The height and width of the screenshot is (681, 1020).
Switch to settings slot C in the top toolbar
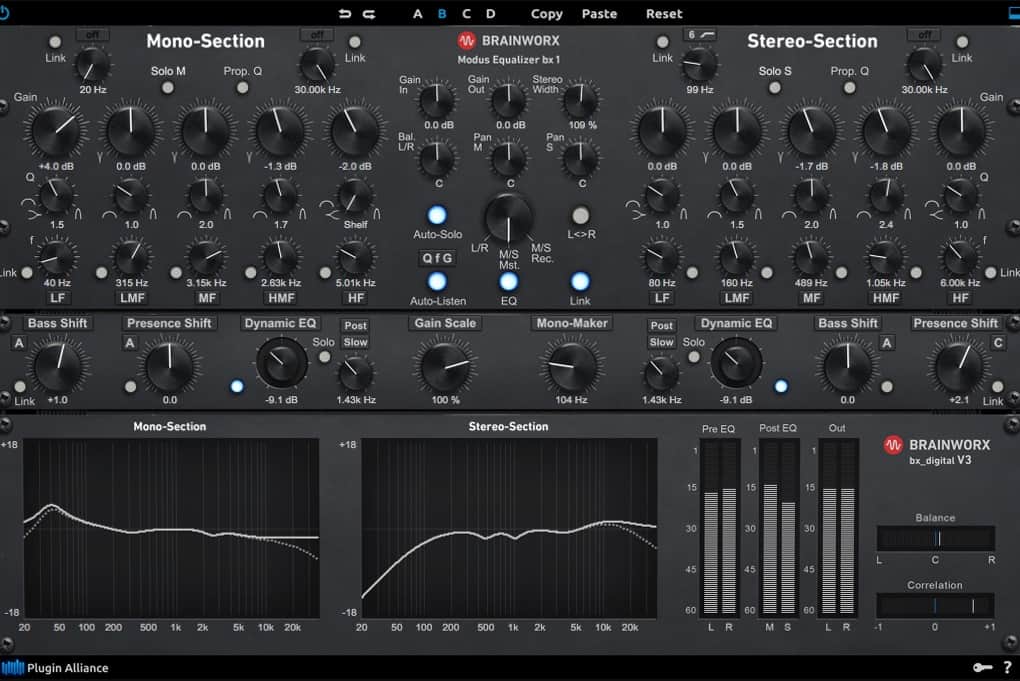(x=466, y=14)
